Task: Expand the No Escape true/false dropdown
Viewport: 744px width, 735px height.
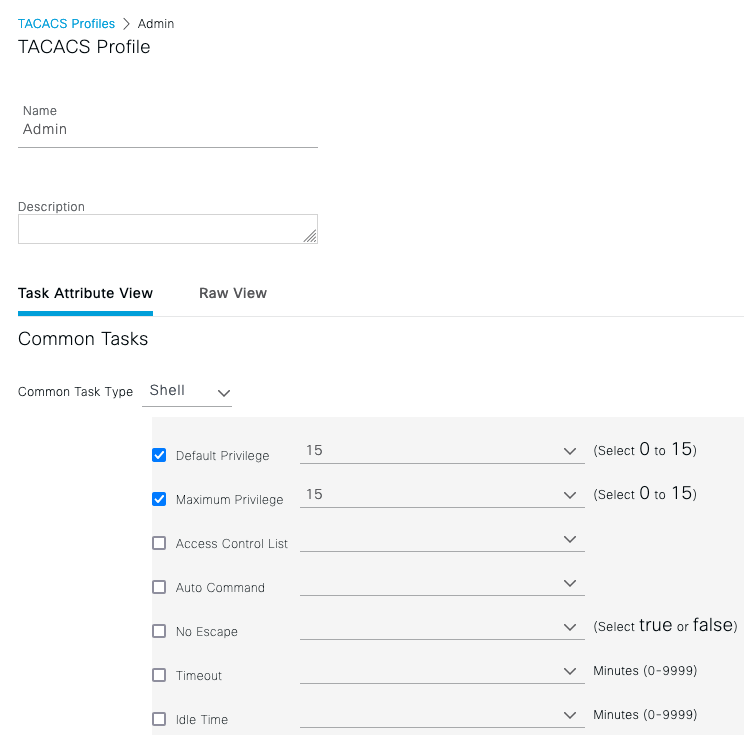Action: (x=441, y=628)
